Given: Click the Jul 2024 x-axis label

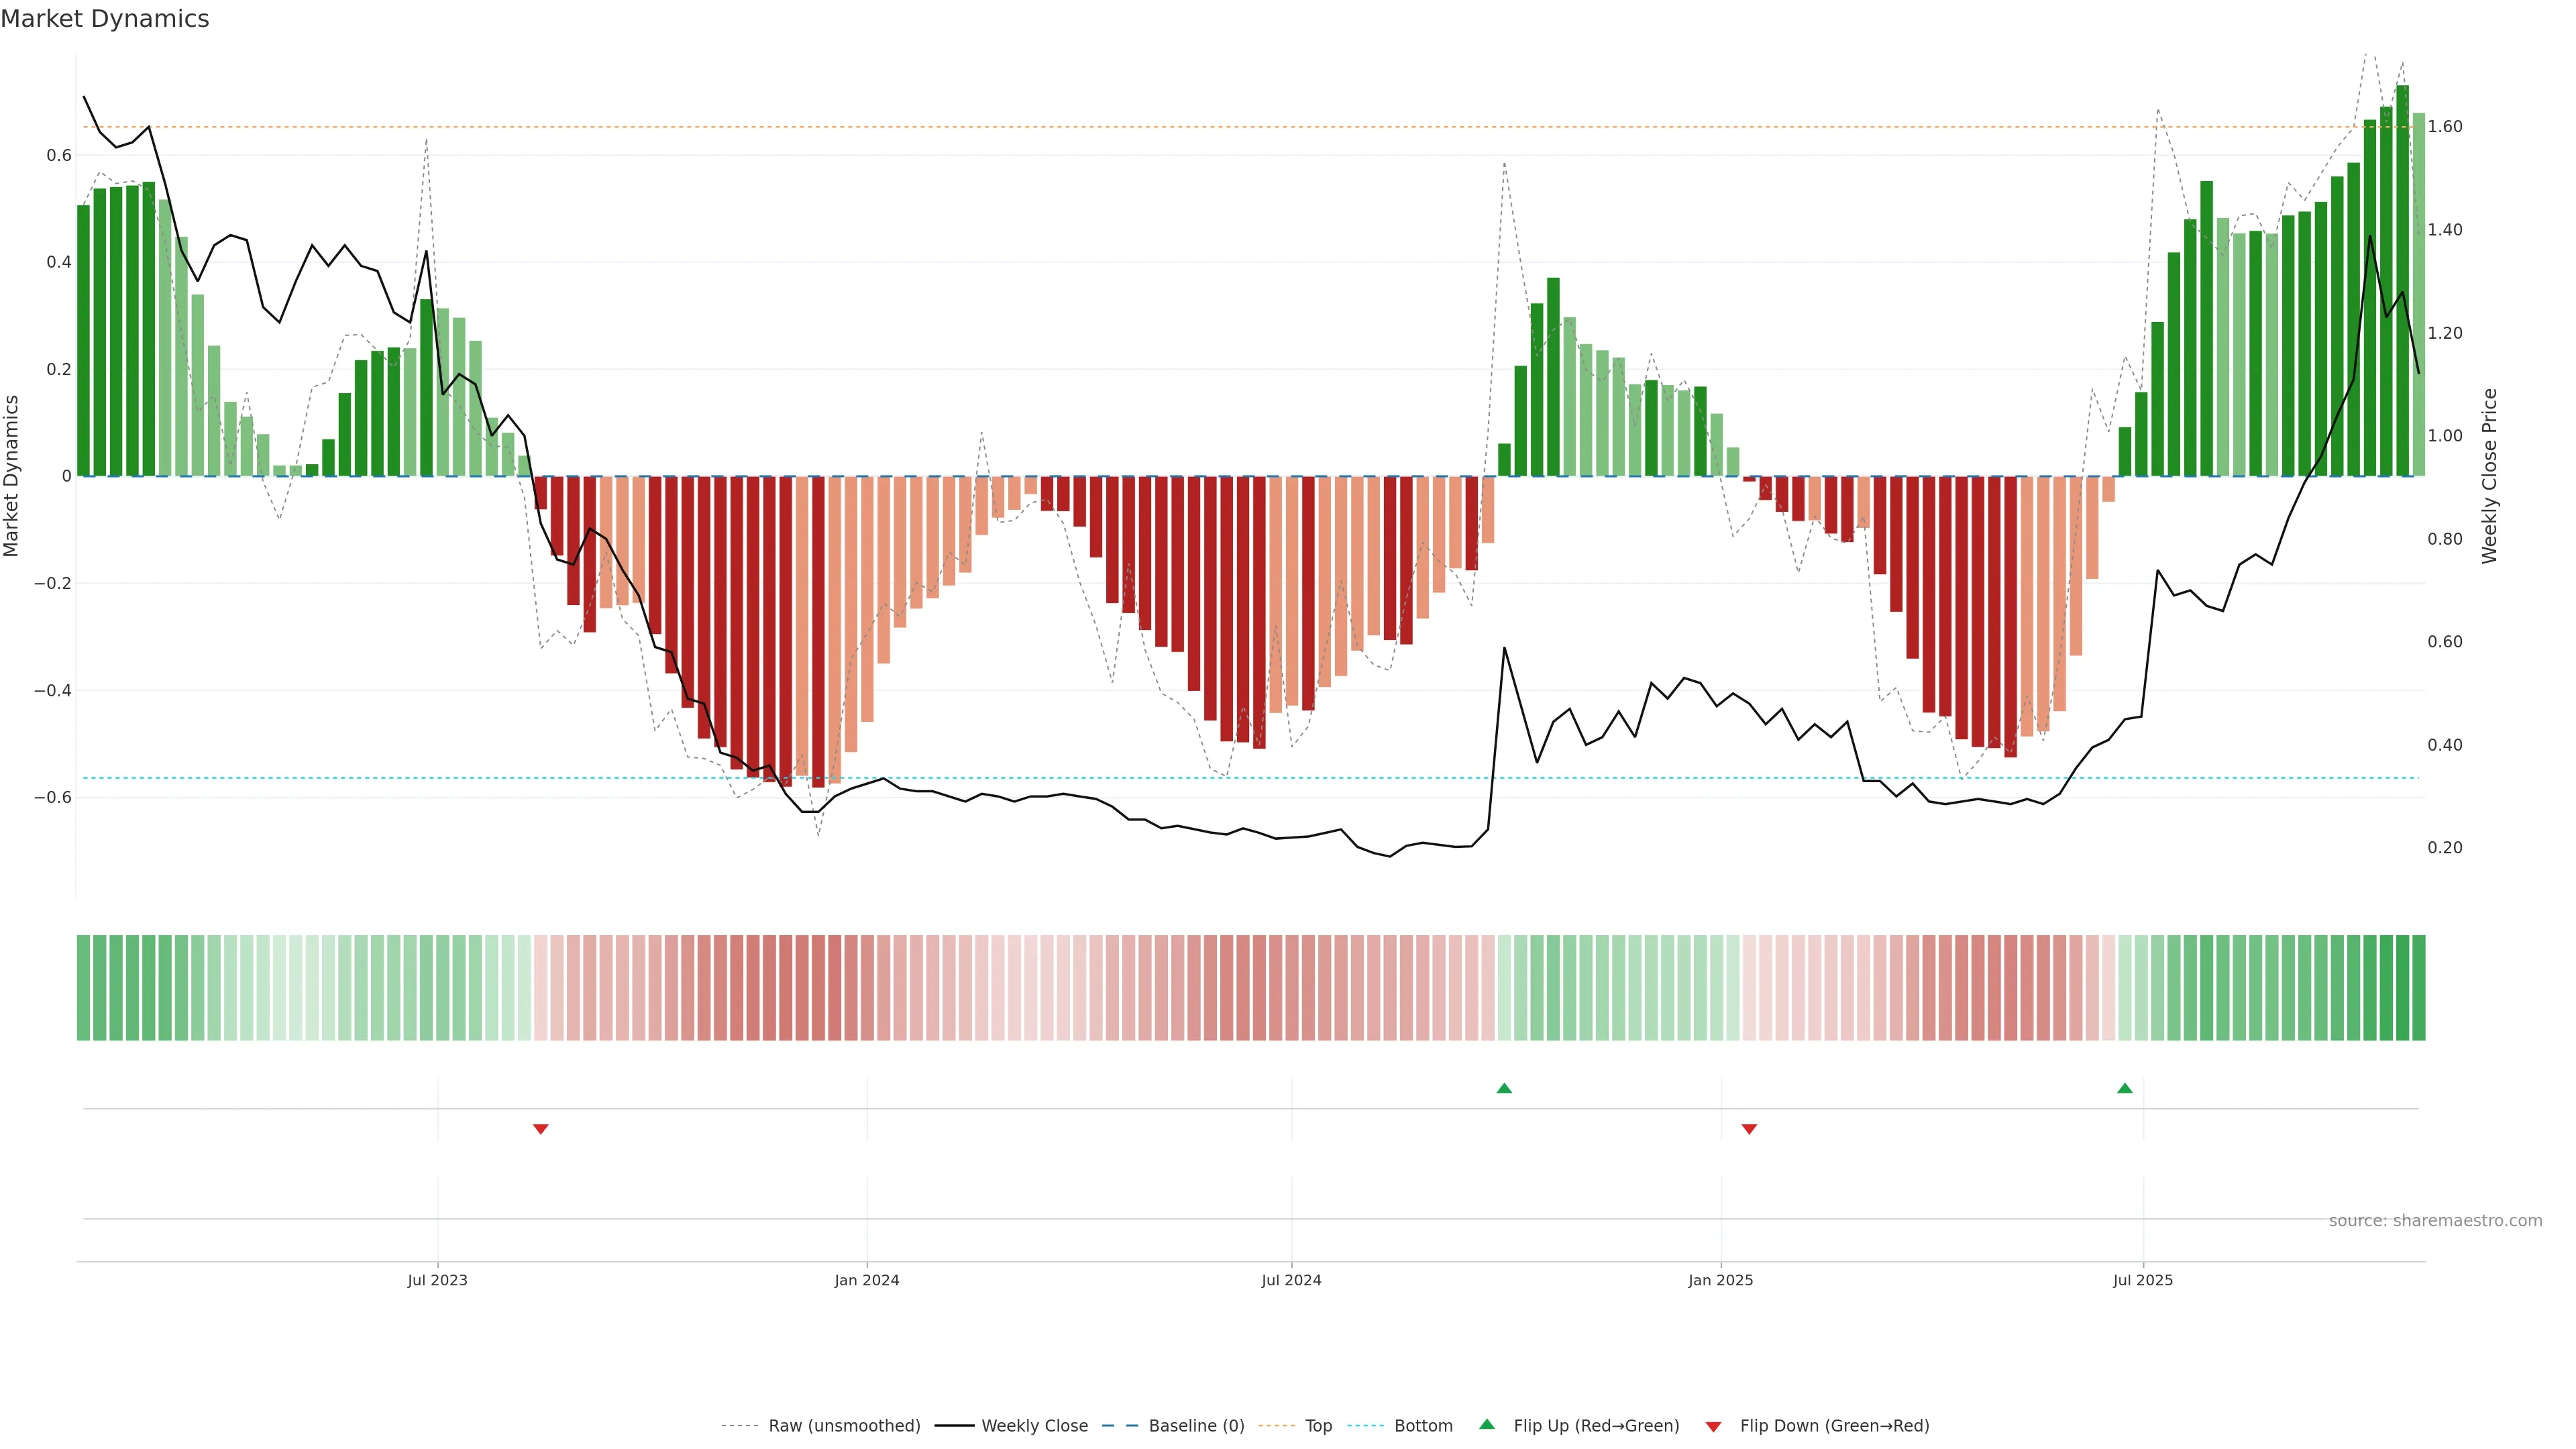Looking at the screenshot, I should pos(1291,1280).
